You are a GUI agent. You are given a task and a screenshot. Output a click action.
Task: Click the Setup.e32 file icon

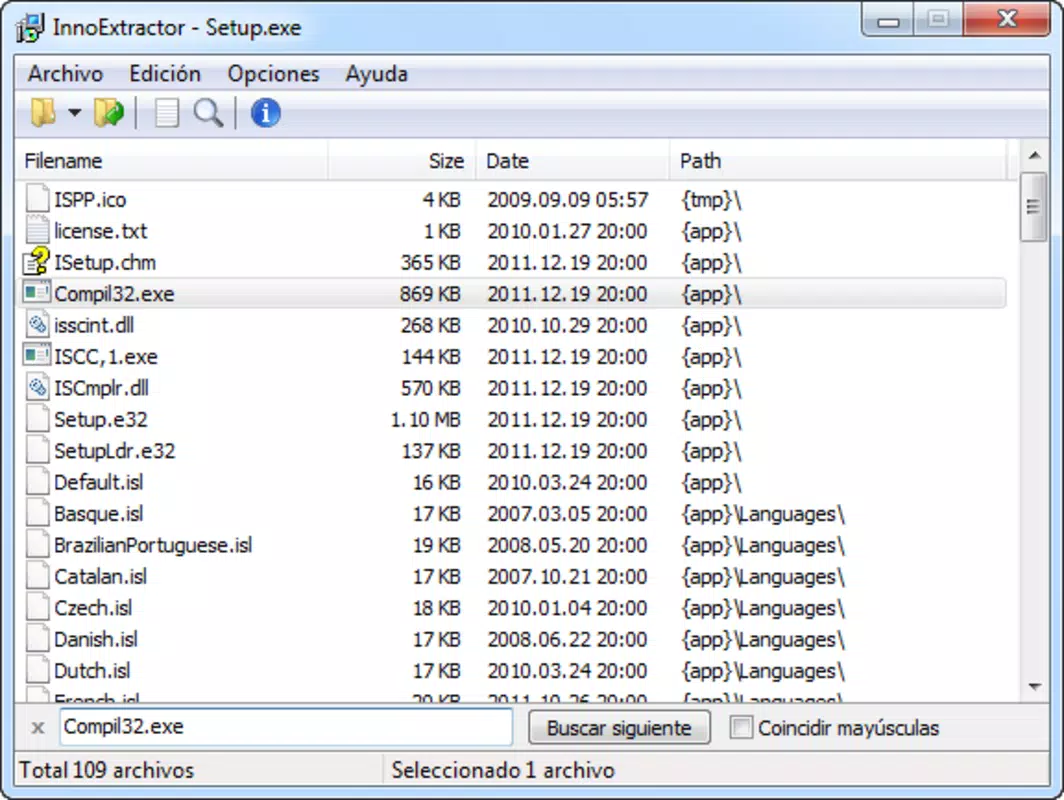click(x=37, y=419)
